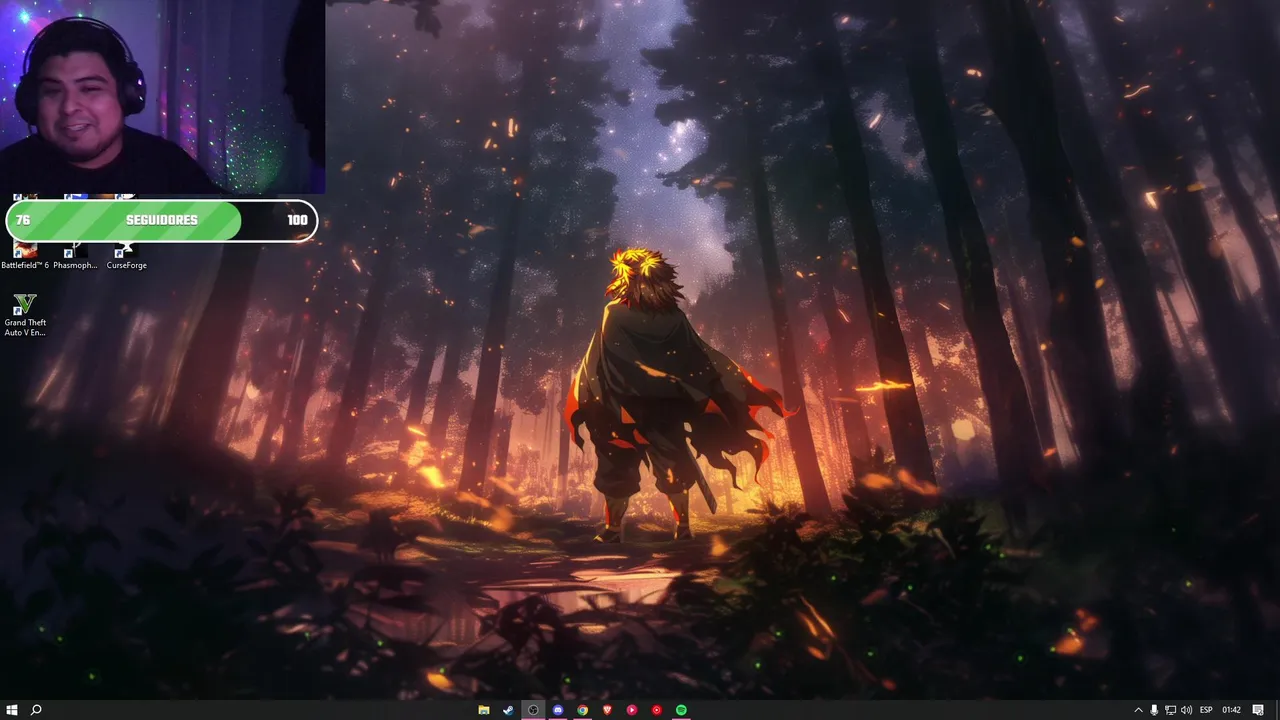Image resolution: width=1280 pixels, height=720 pixels.
Task: Show hidden system tray icons
Action: tap(1138, 710)
